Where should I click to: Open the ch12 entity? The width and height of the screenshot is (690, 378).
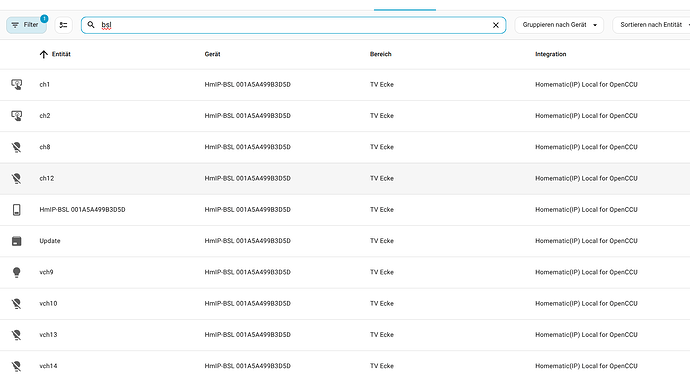(x=47, y=178)
